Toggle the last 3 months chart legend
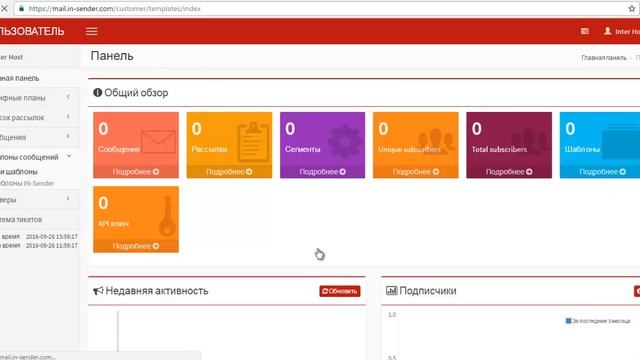Image resolution: width=640 pixels, height=360 pixels. (598, 321)
